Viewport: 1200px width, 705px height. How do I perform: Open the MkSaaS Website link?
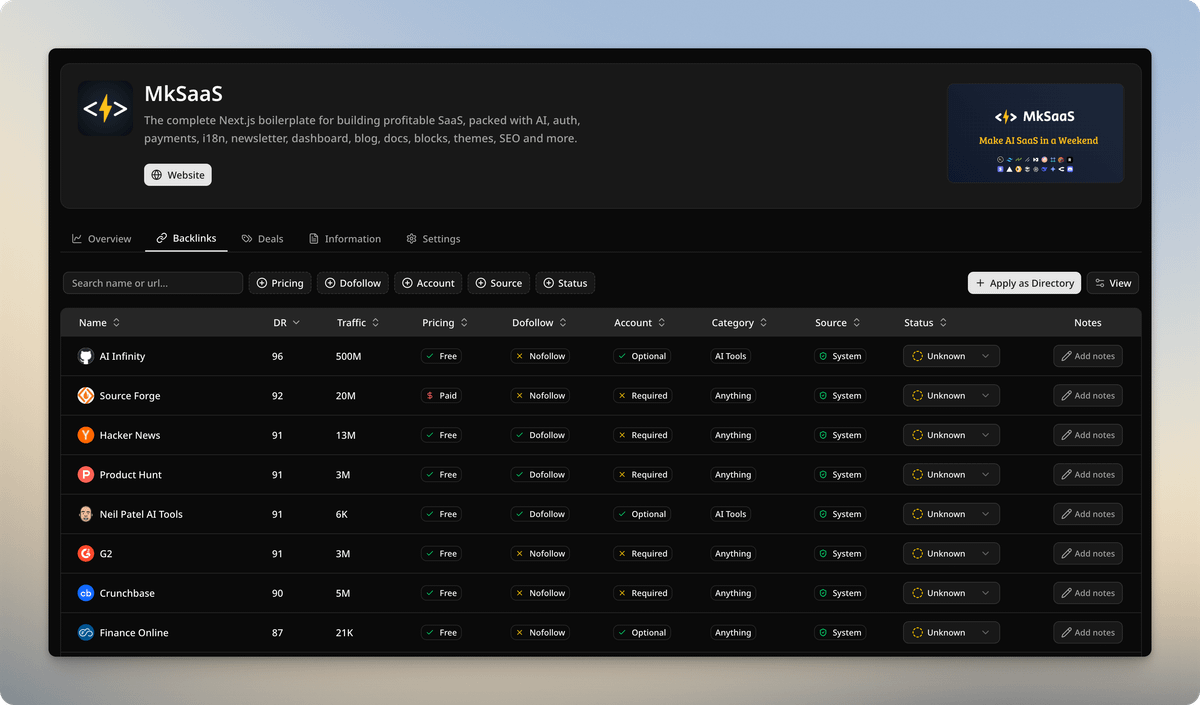(x=177, y=175)
